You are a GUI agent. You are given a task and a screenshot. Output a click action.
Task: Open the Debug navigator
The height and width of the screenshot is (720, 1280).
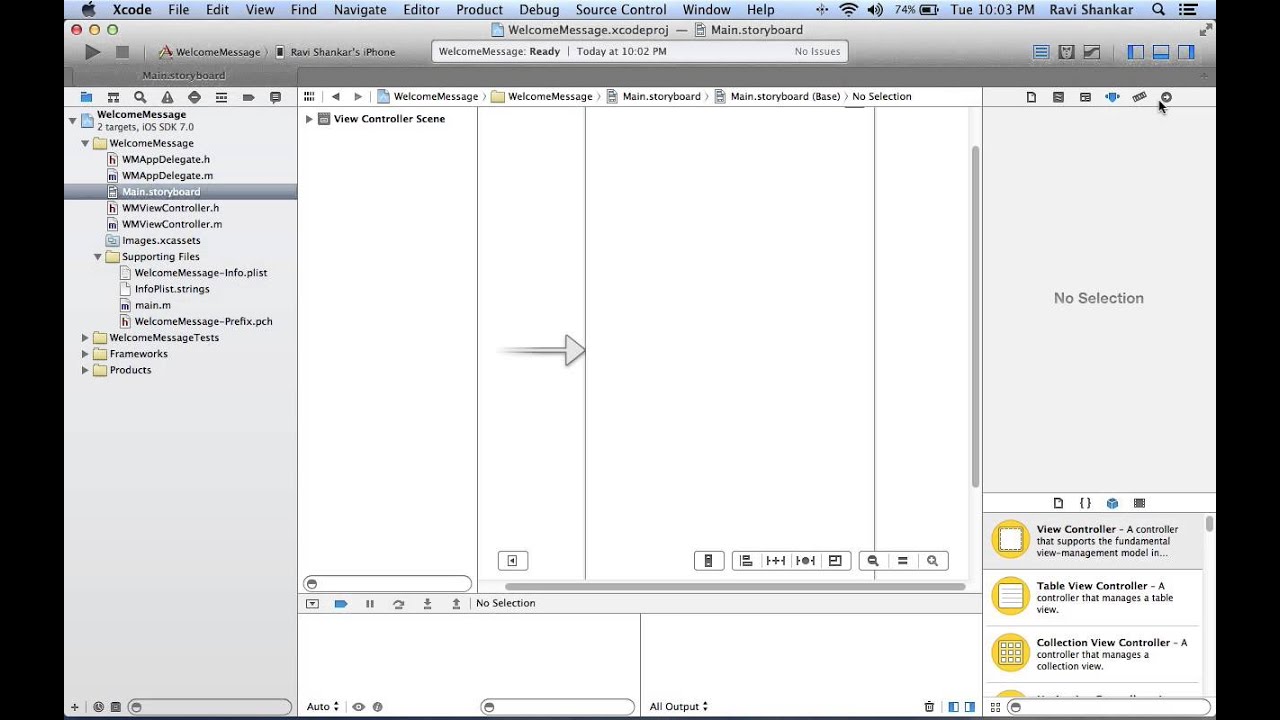pos(221,97)
